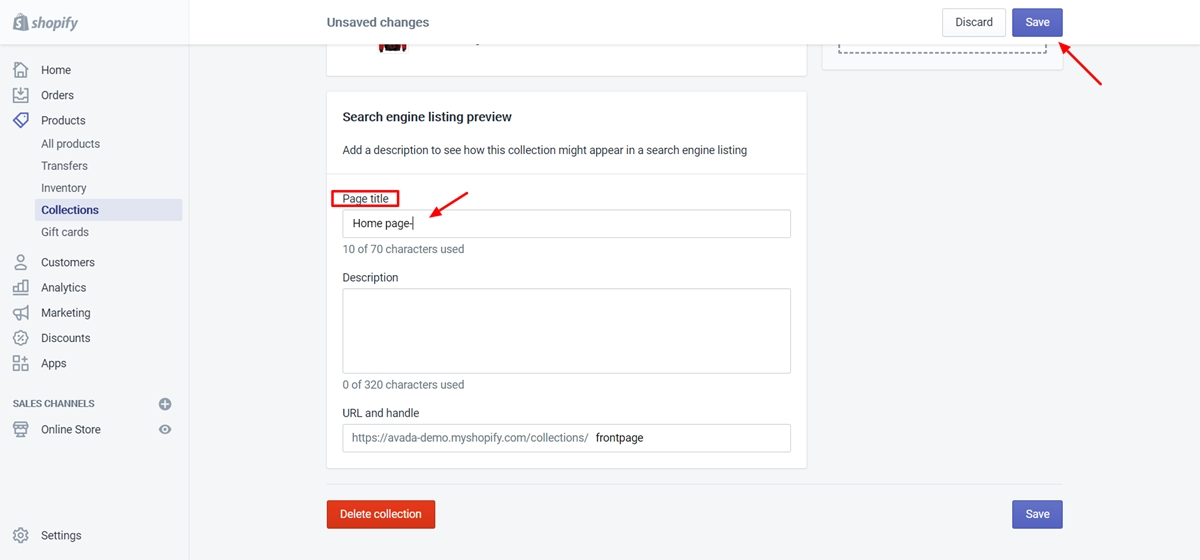View online store via eye icon

[x=165, y=429]
